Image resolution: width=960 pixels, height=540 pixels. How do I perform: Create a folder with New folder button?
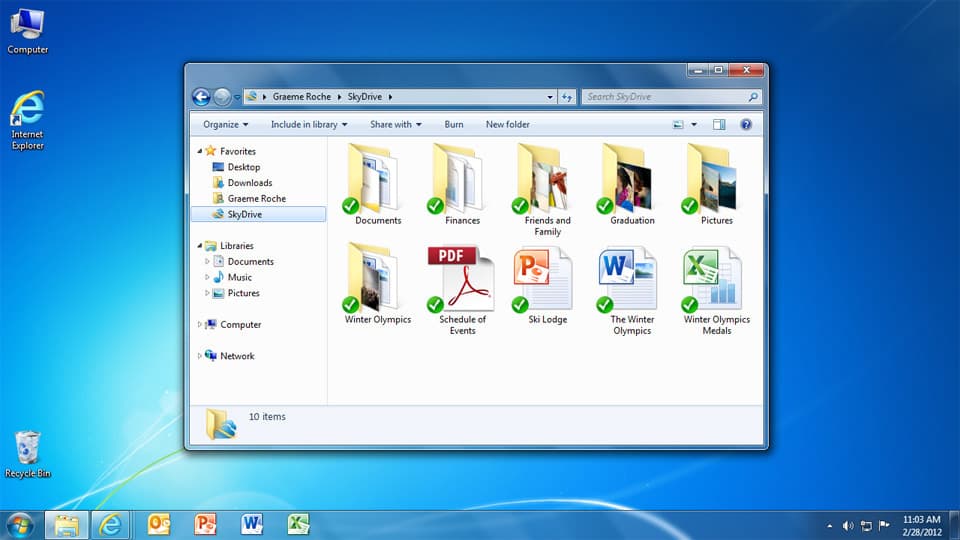pos(508,125)
